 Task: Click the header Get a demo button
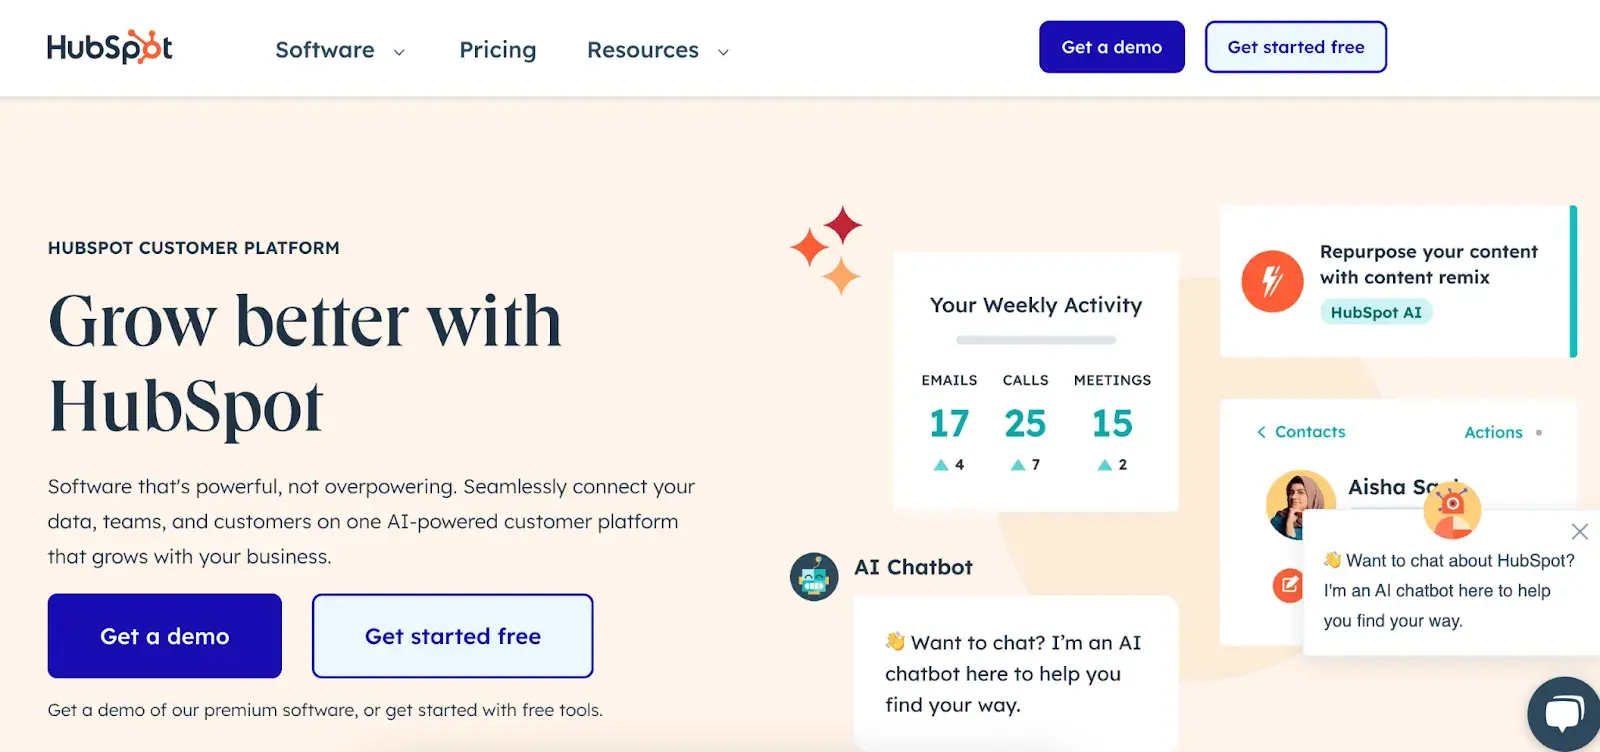pos(1111,47)
